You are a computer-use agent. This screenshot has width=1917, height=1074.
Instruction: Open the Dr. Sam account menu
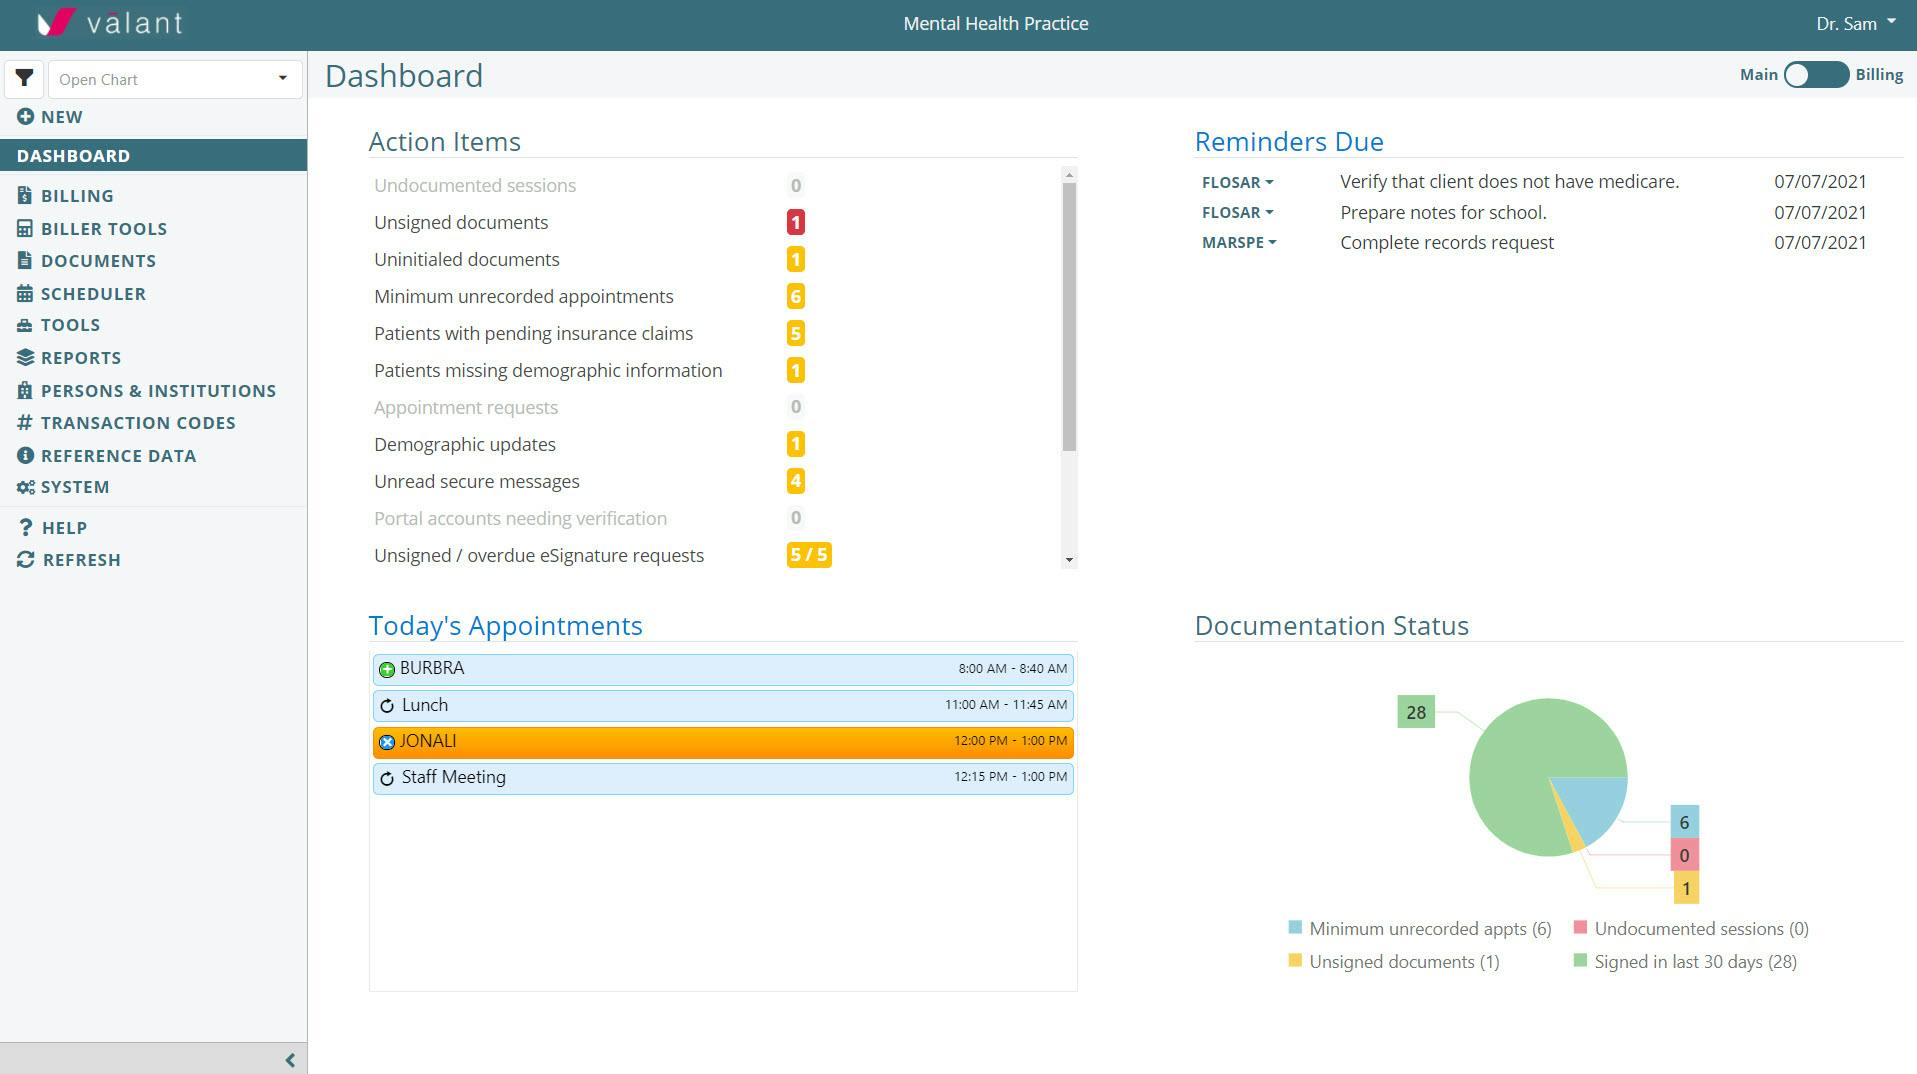click(1855, 23)
